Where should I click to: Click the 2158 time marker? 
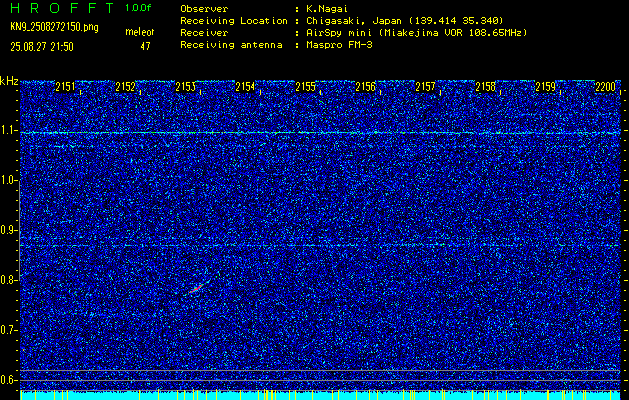pyautogui.click(x=485, y=87)
